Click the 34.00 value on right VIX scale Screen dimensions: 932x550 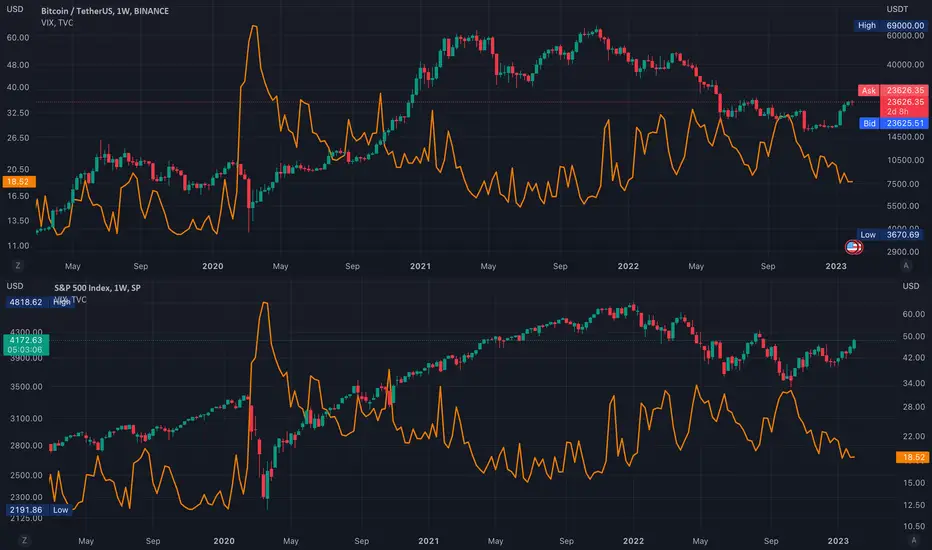914,384
